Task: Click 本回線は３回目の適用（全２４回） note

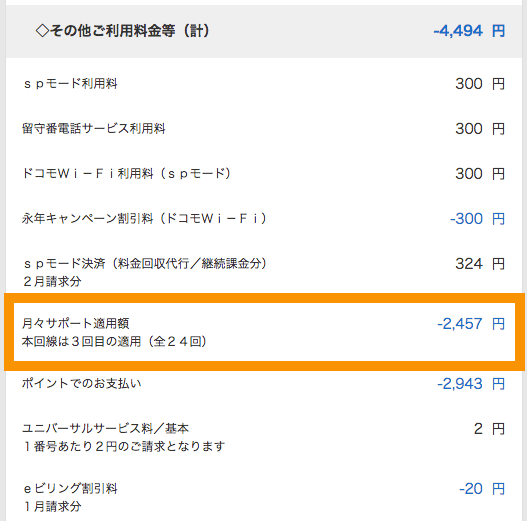Action: click(x=114, y=342)
